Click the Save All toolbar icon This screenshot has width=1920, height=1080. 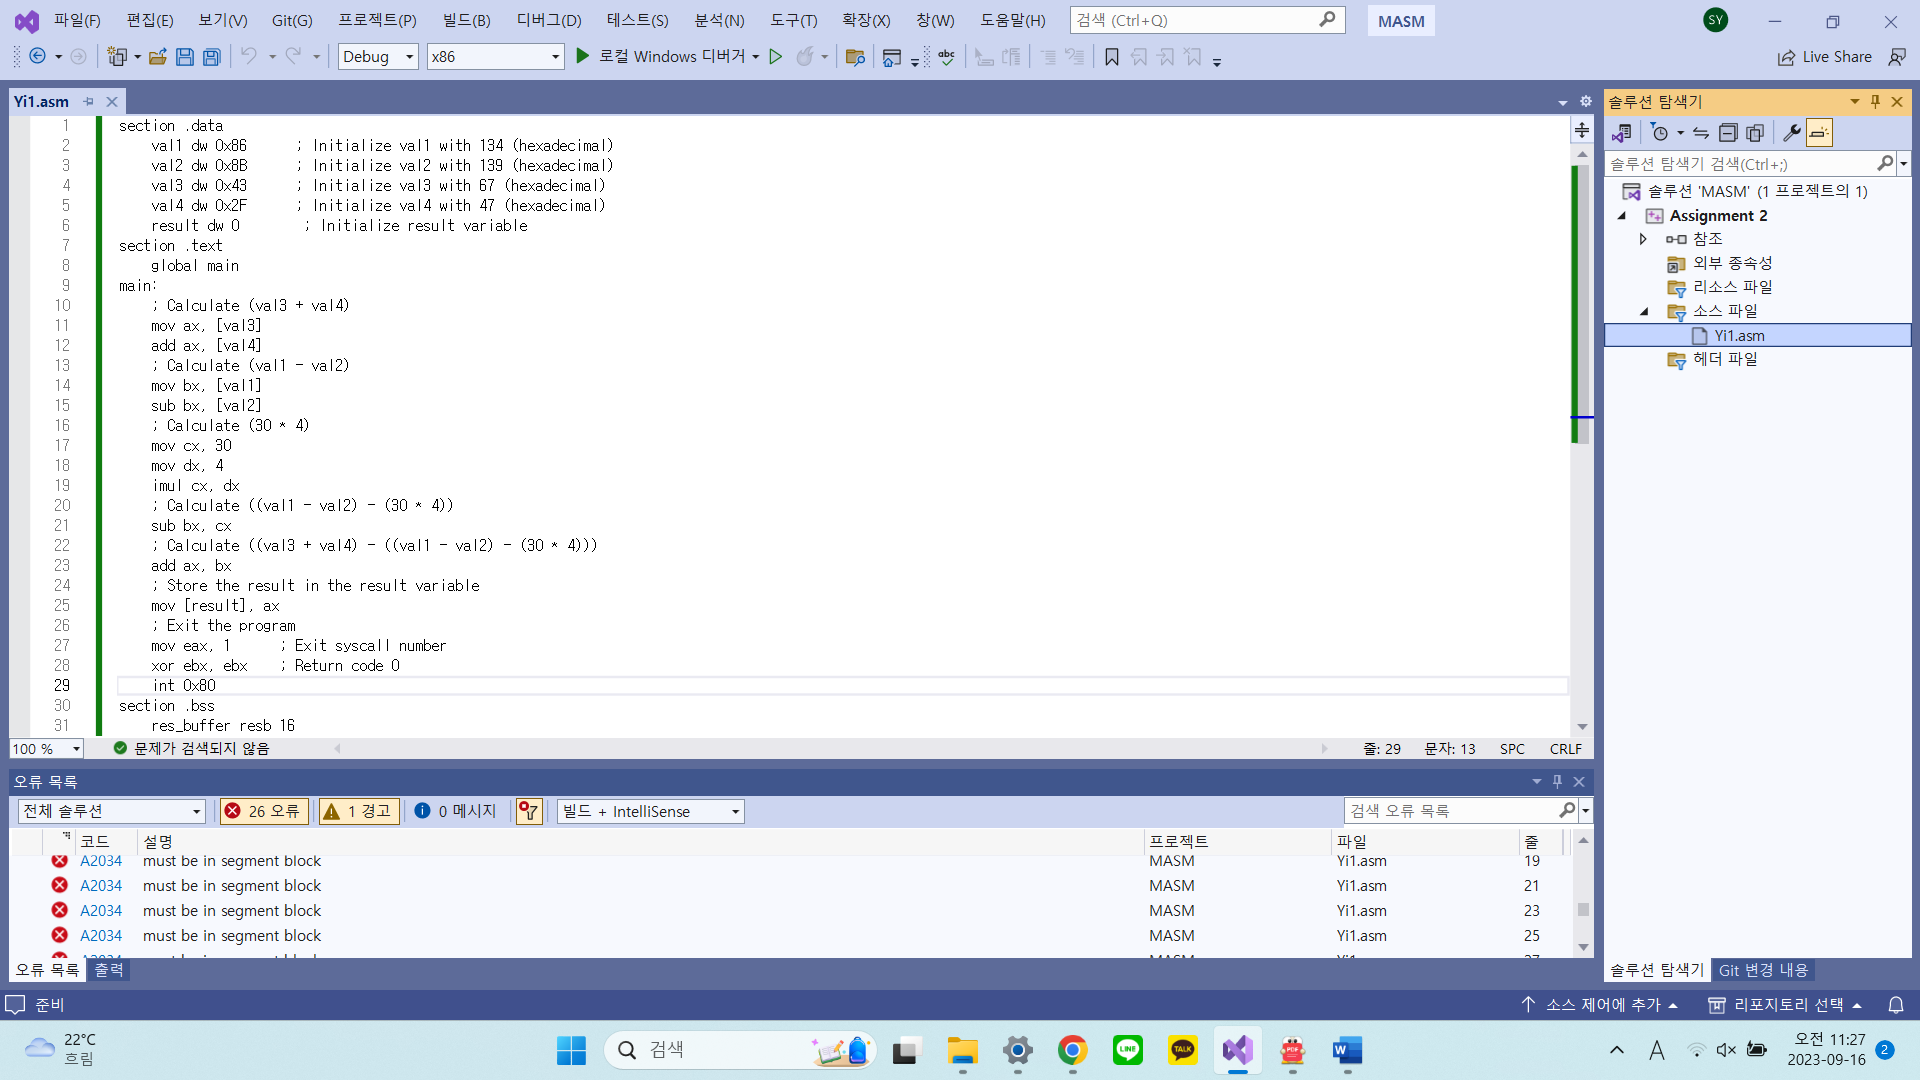[x=211, y=56]
